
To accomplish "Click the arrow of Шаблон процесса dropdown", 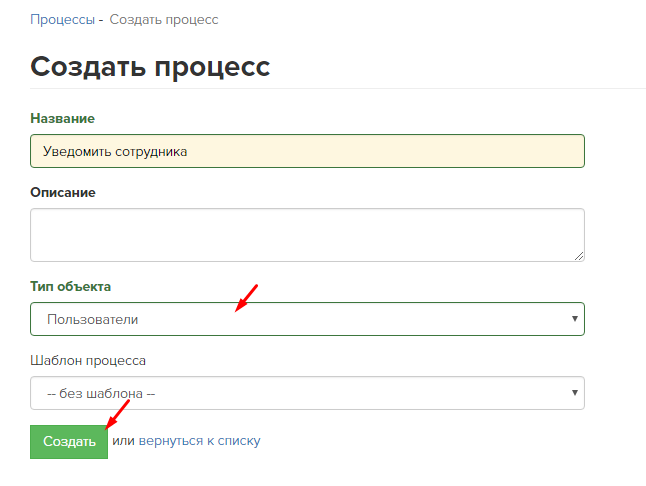I will (575, 393).
